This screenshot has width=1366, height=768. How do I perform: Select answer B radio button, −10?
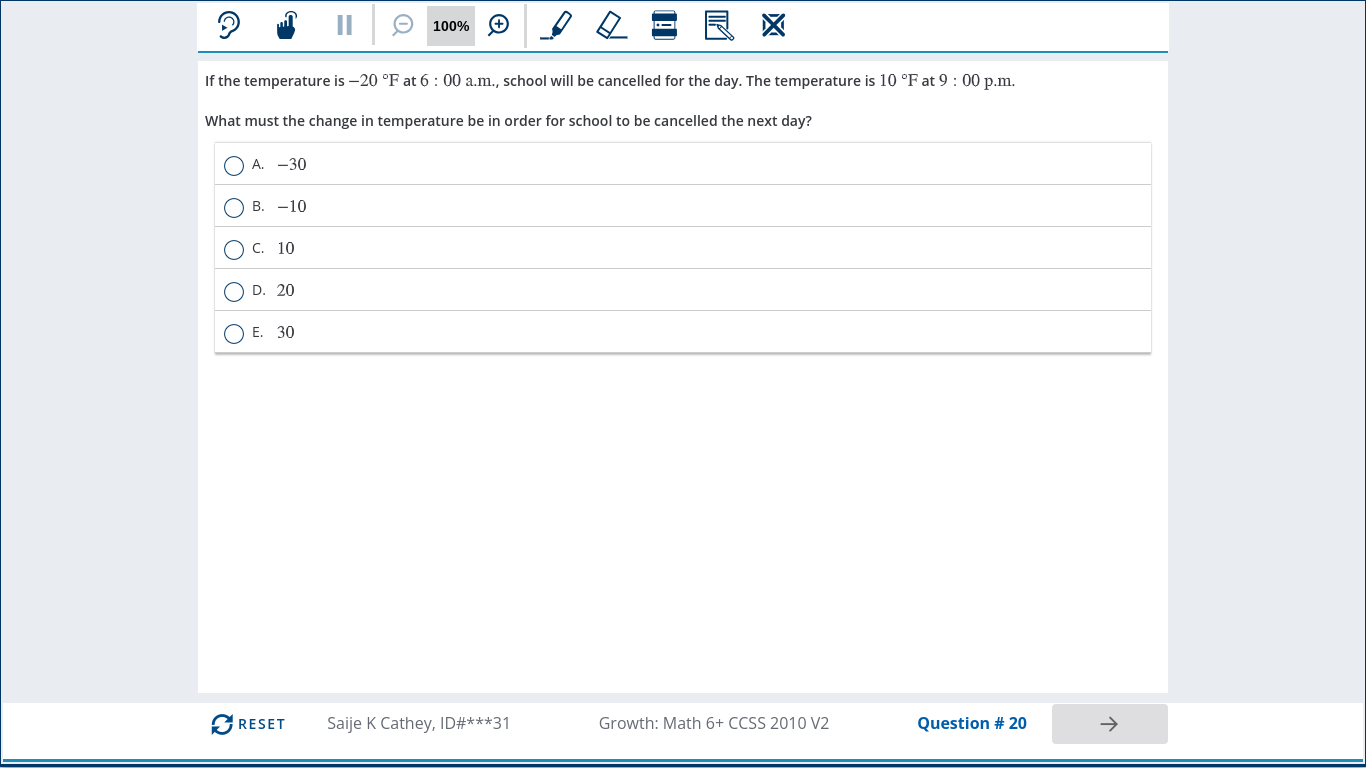(234, 207)
